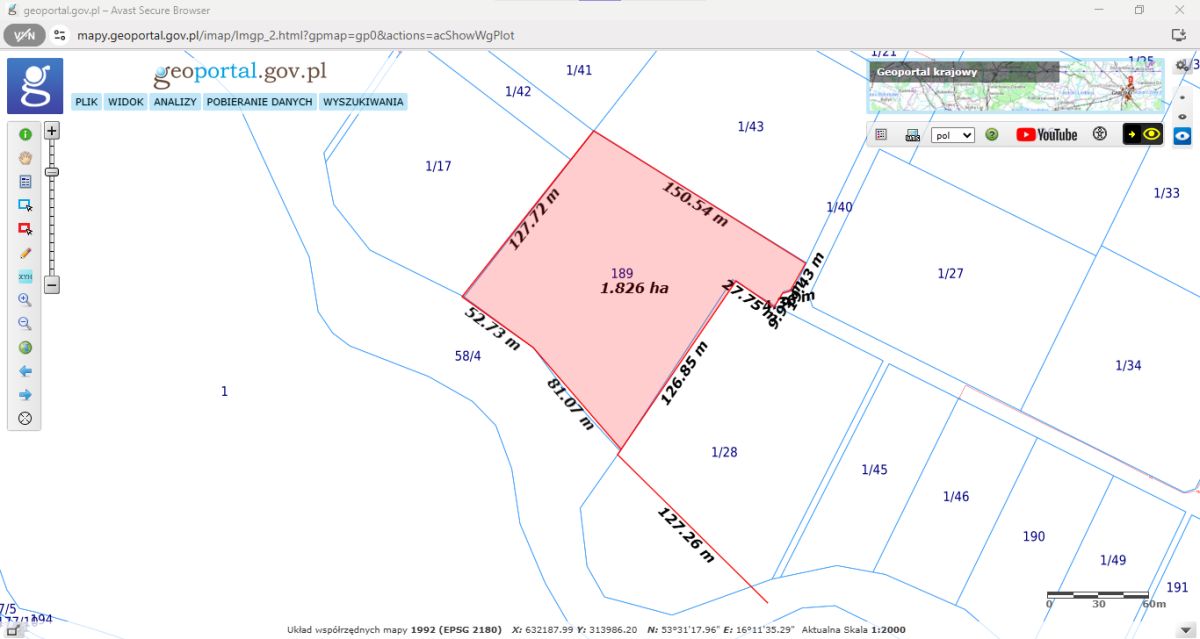Toggle the blue eye visibility button

click(1182, 135)
